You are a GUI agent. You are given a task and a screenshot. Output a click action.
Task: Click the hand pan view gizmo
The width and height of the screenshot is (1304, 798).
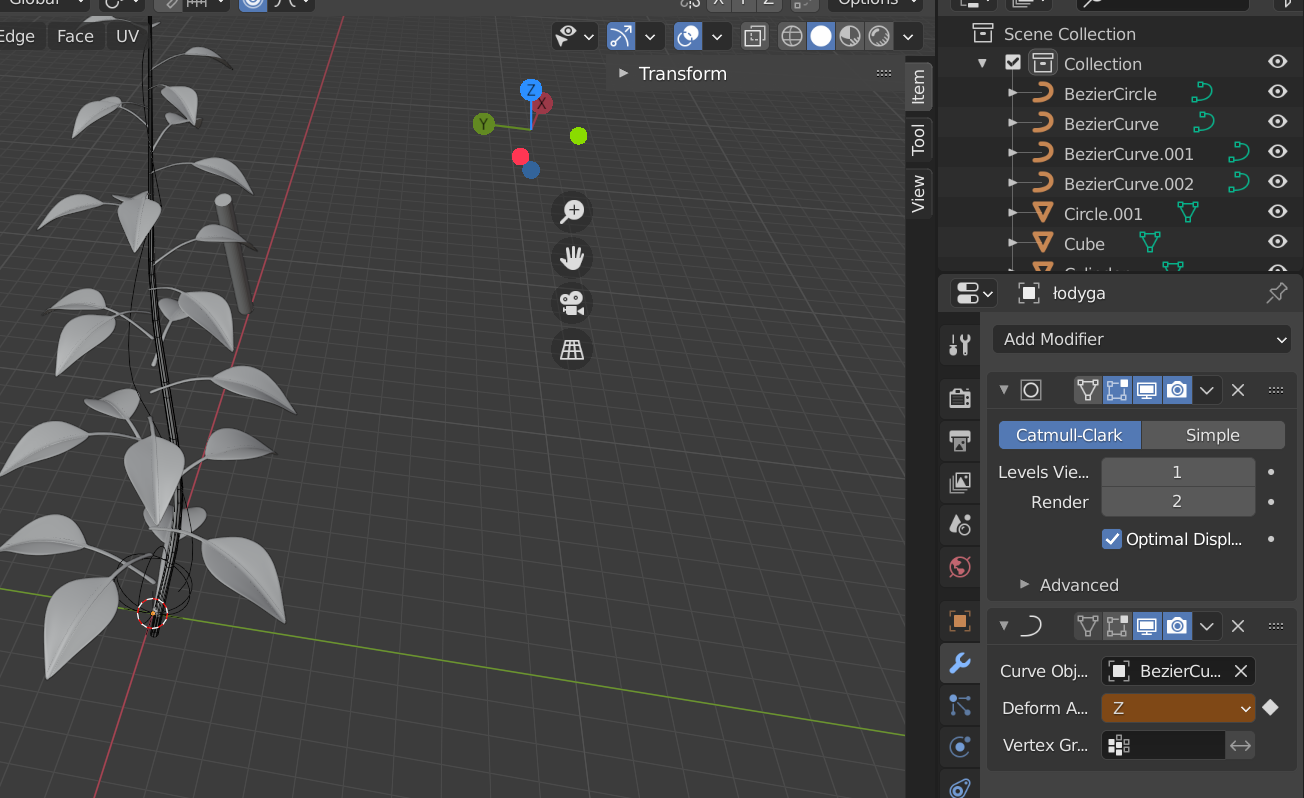click(x=572, y=258)
